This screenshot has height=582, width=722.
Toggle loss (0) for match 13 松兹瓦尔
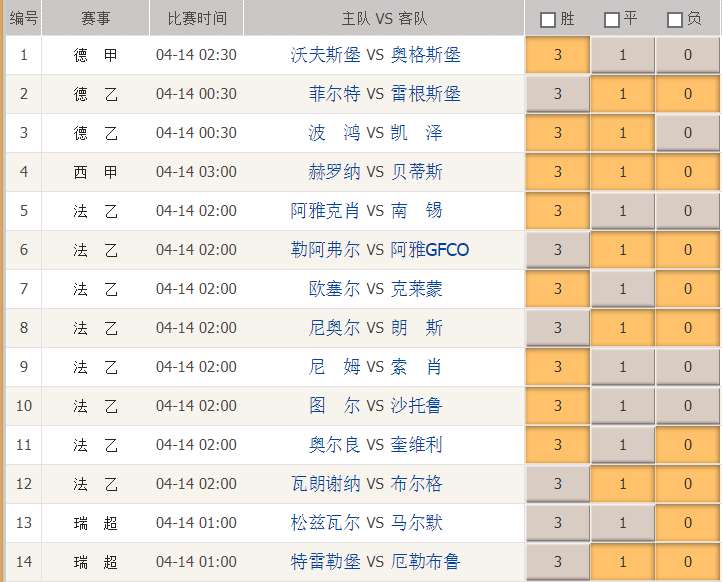[687, 523]
